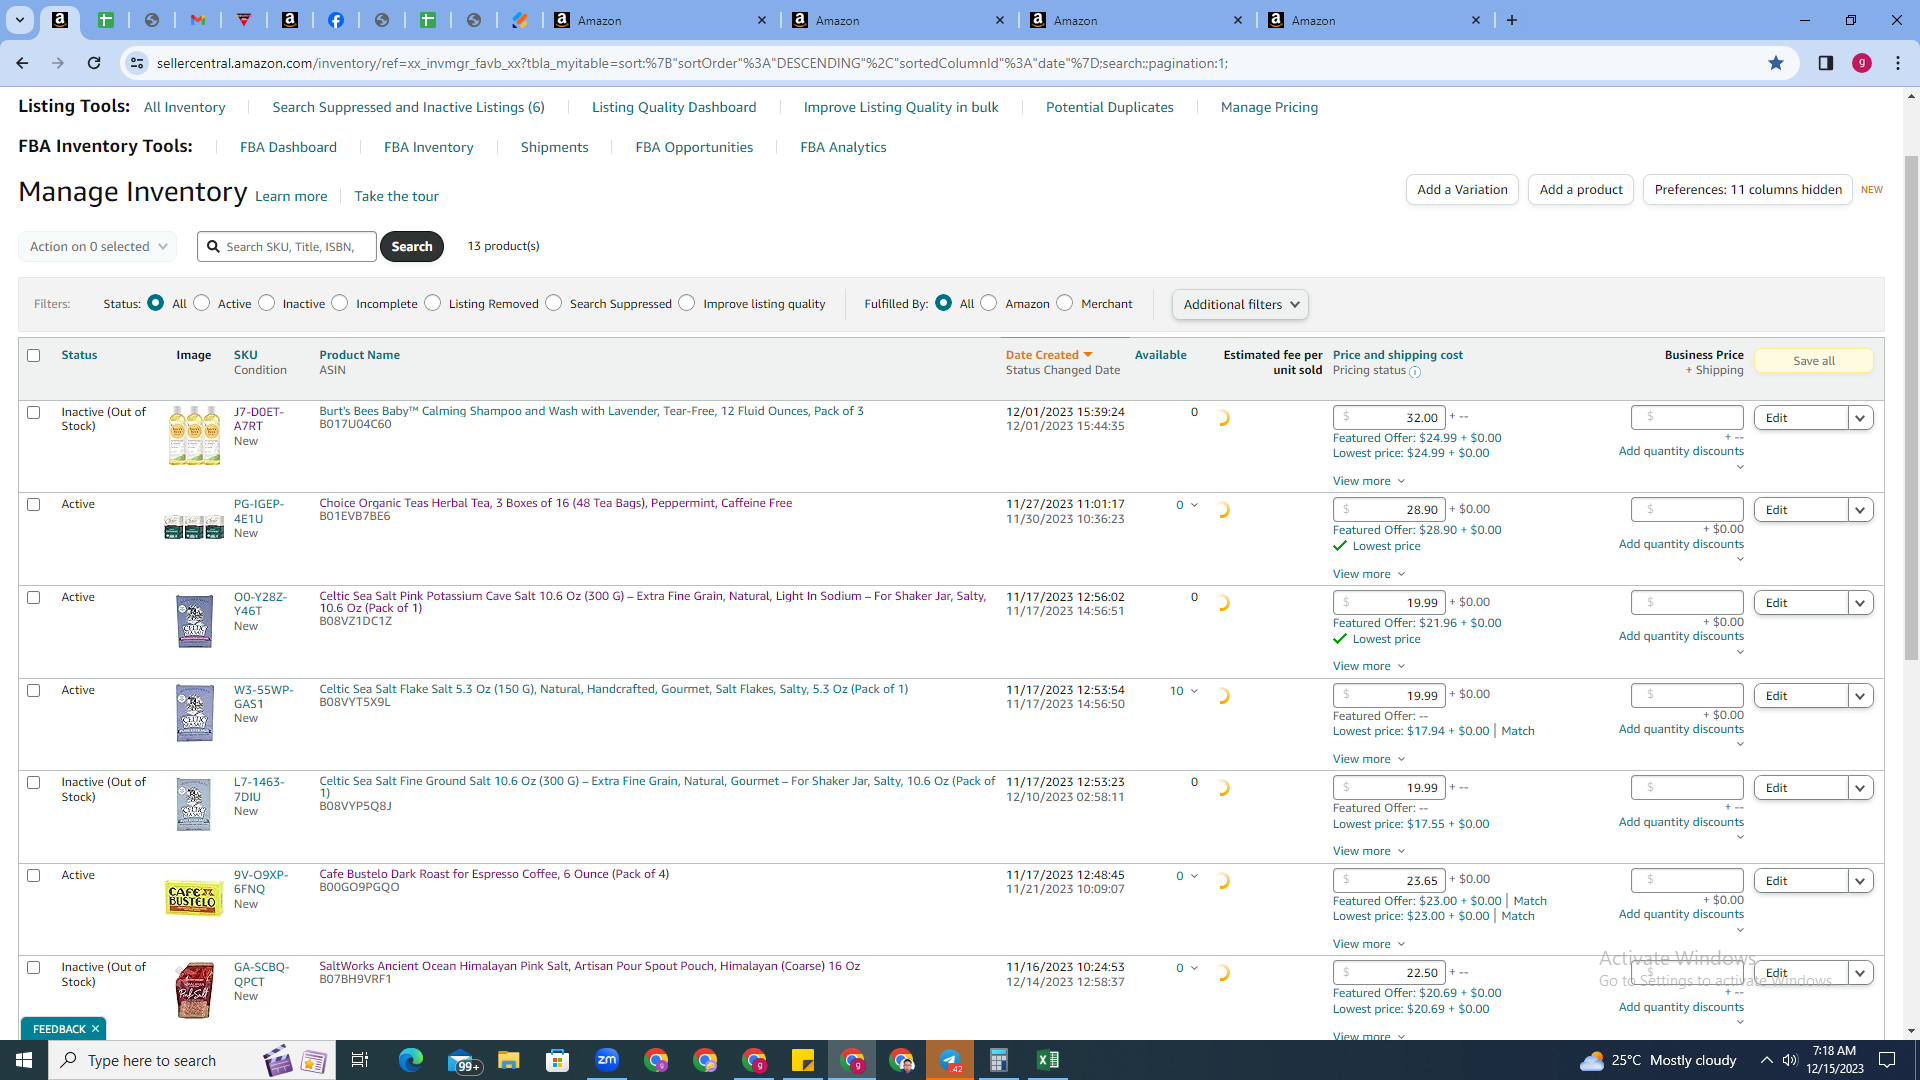Click the Add a product button
The height and width of the screenshot is (1080, 1920).
click(1581, 190)
